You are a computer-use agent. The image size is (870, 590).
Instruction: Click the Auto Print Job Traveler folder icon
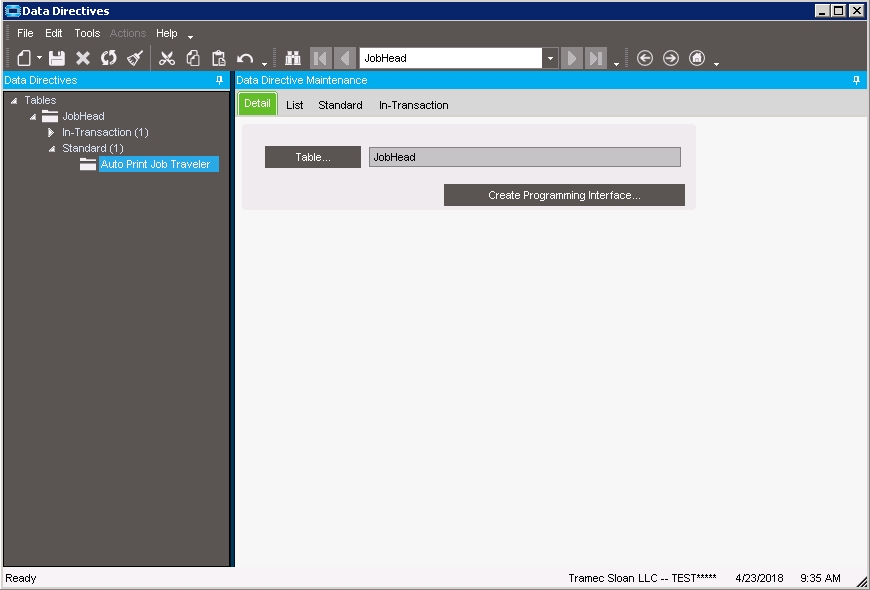pyautogui.click(x=88, y=164)
